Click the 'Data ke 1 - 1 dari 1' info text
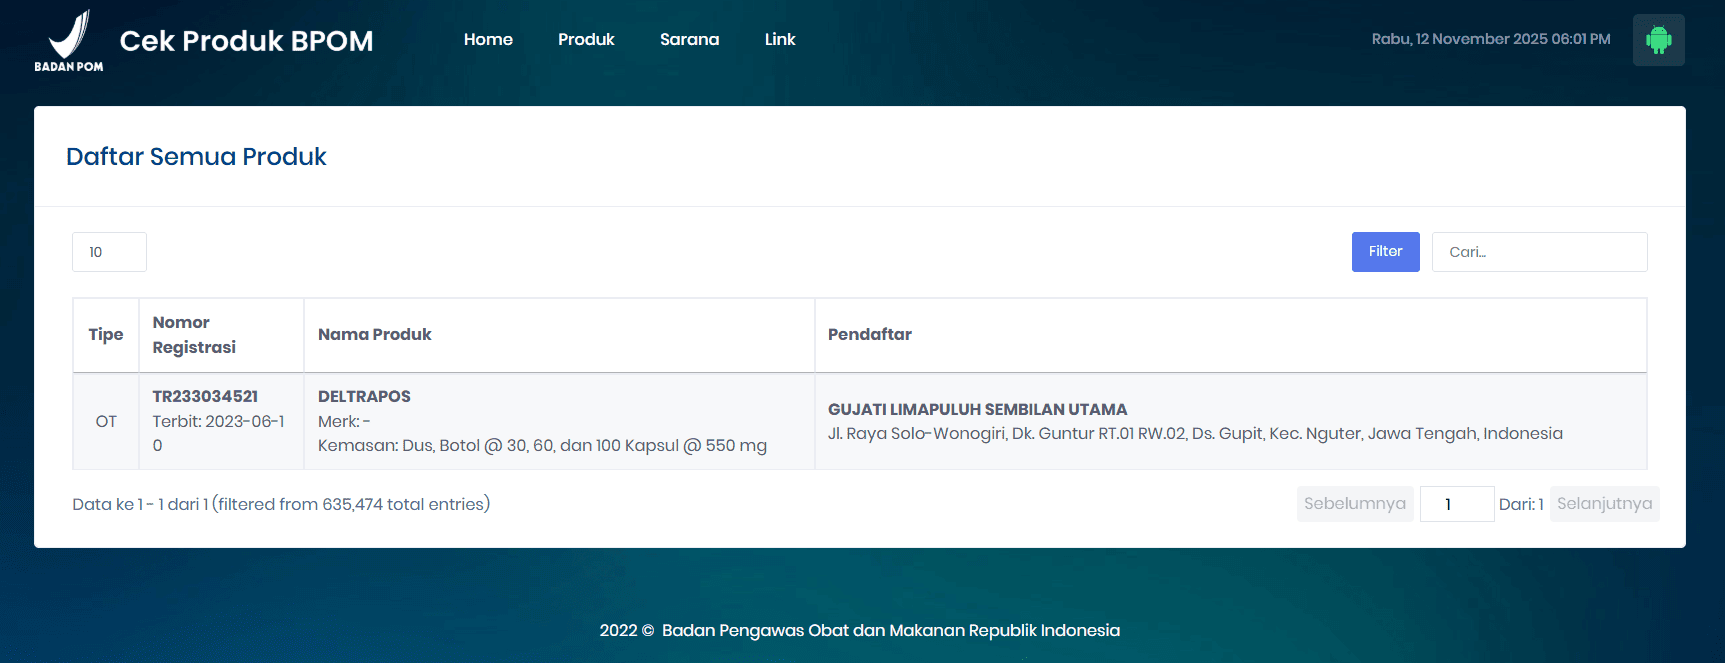 pyautogui.click(x=281, y=504)
